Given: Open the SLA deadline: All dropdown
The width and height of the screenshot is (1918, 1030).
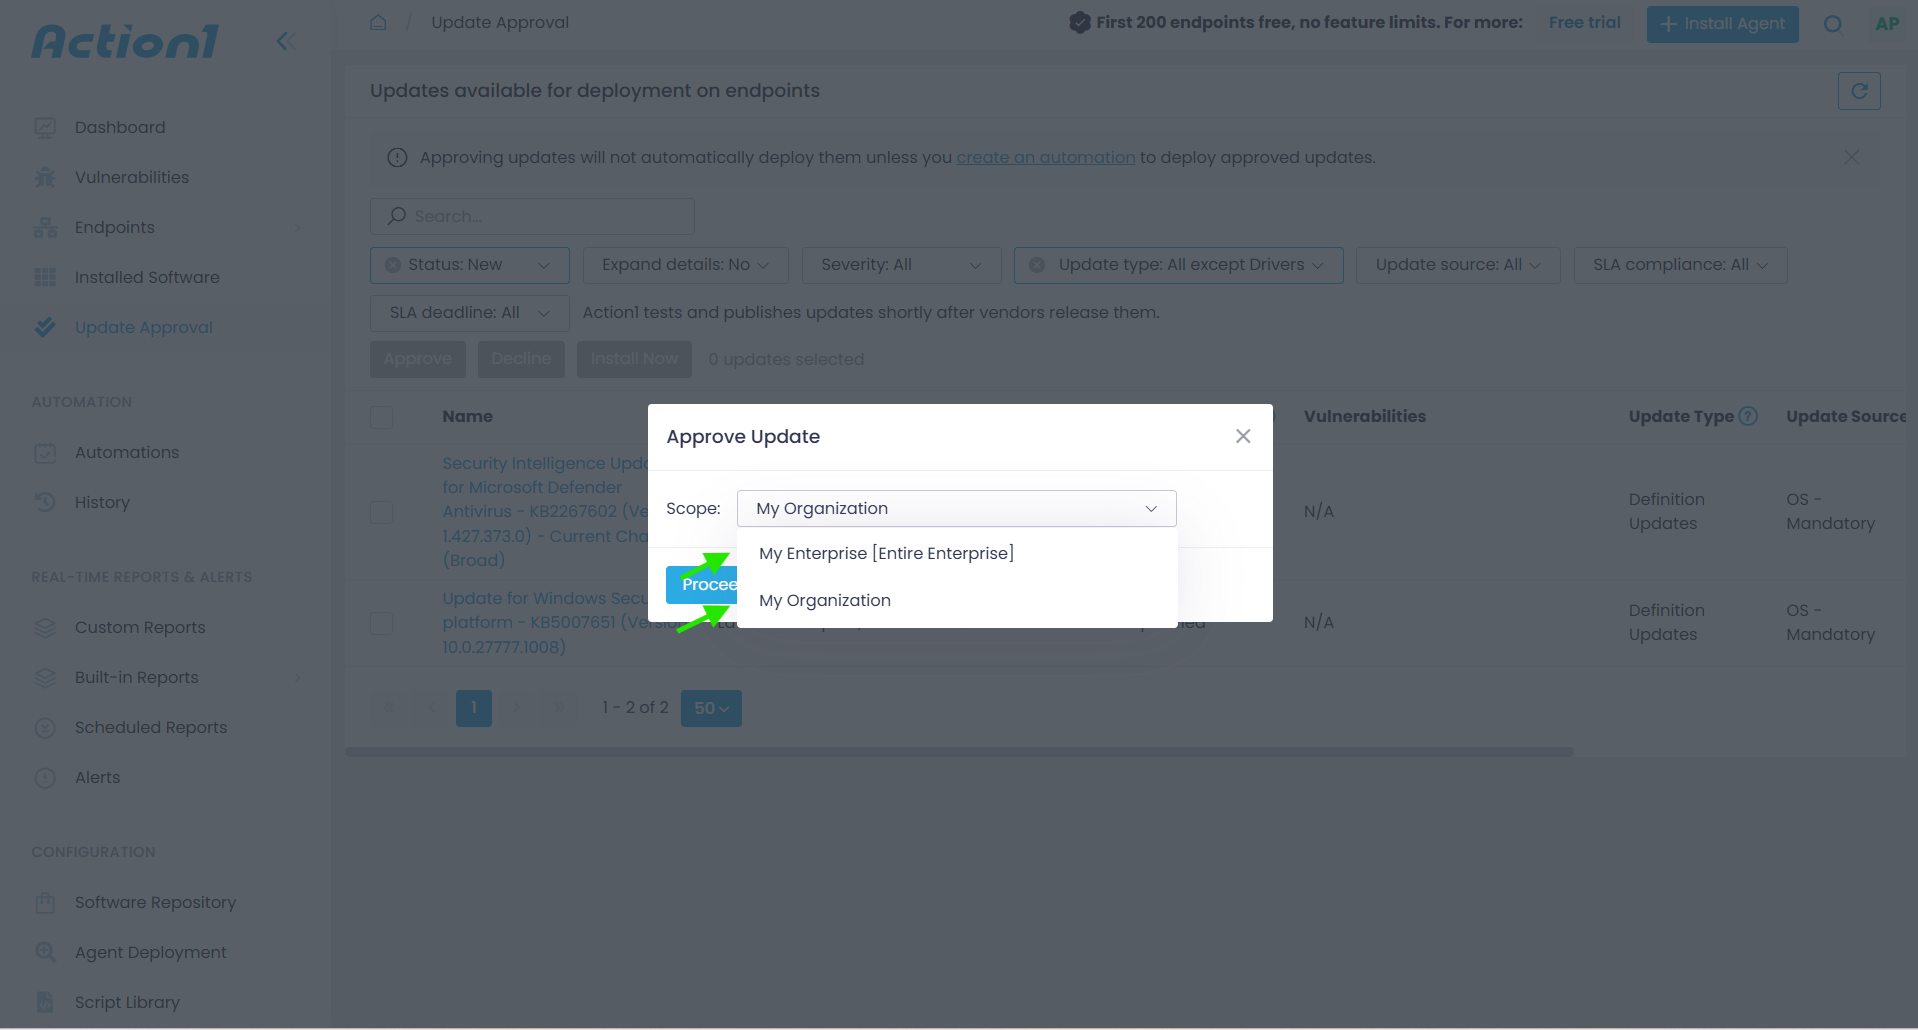Looking at the screenshot, I should pos(470,313).
